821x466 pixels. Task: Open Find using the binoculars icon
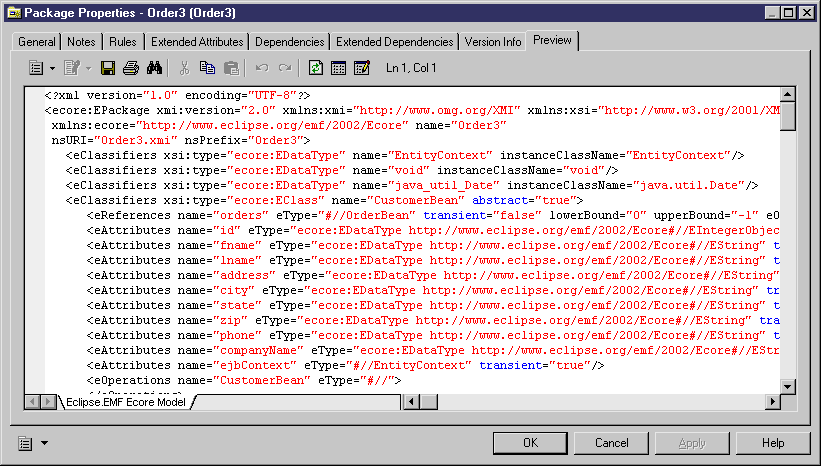tap(154, 68)
